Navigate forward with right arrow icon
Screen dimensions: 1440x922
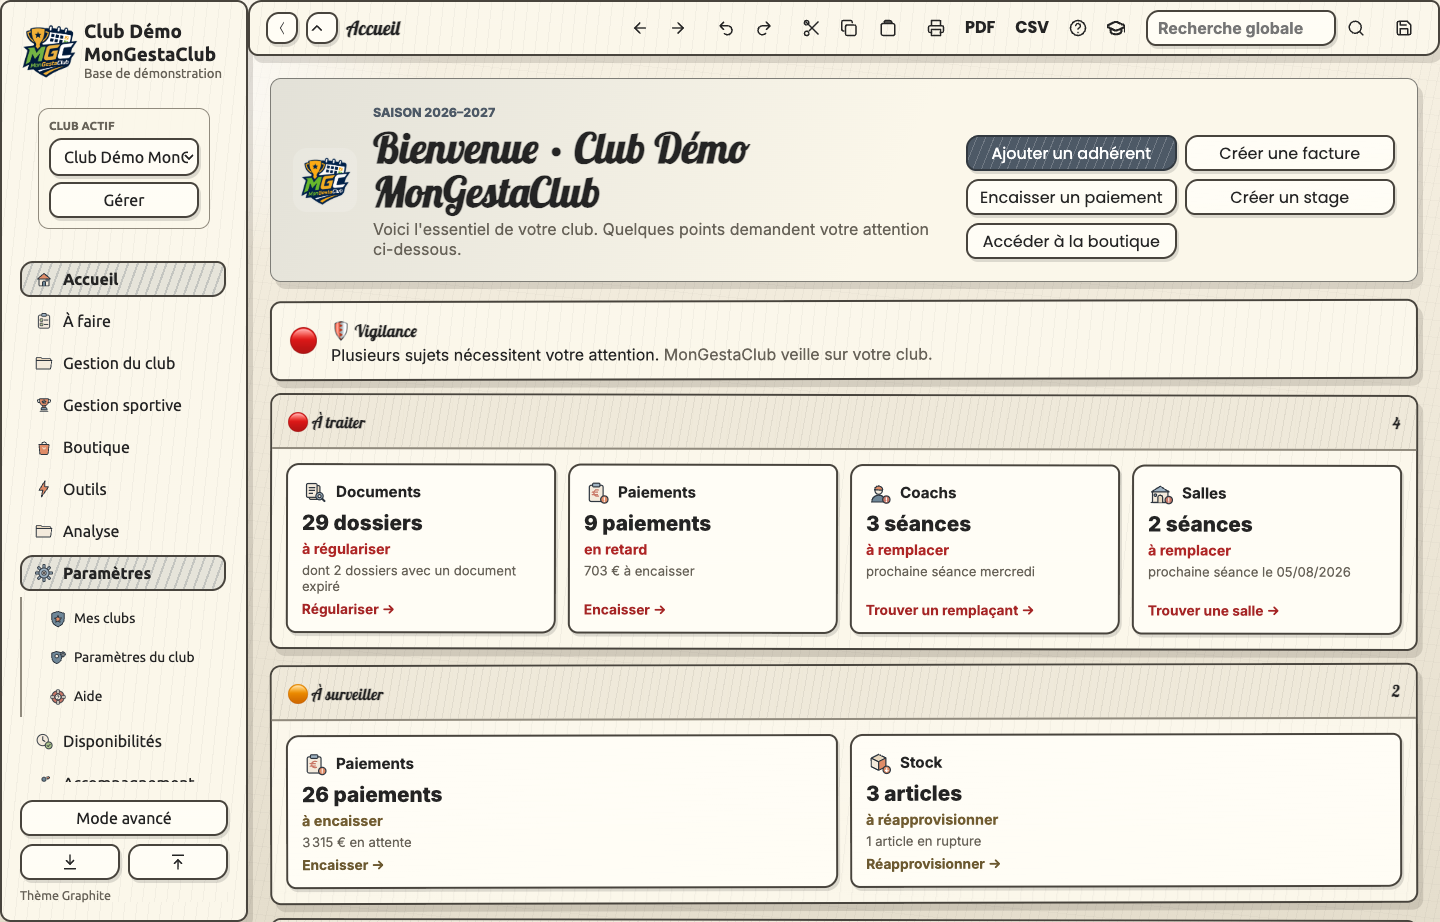point(678,28)
